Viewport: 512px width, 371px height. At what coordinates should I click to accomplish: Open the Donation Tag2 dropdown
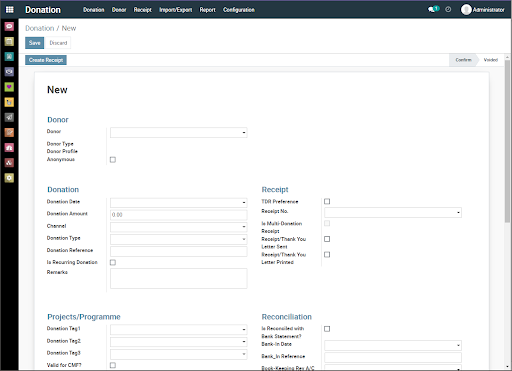click(179, 342)
